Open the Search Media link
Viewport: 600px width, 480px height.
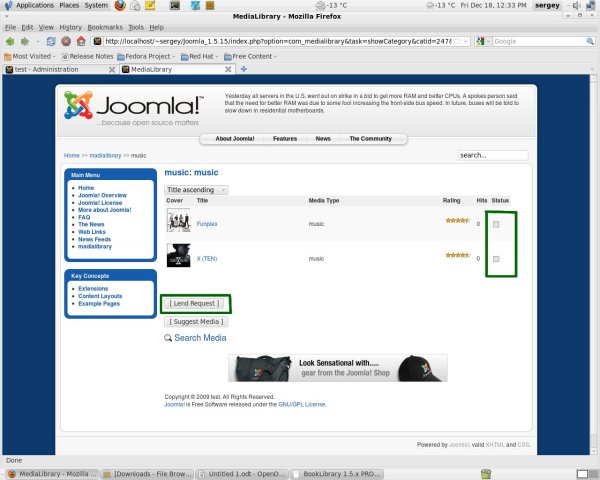pos(200,338)
